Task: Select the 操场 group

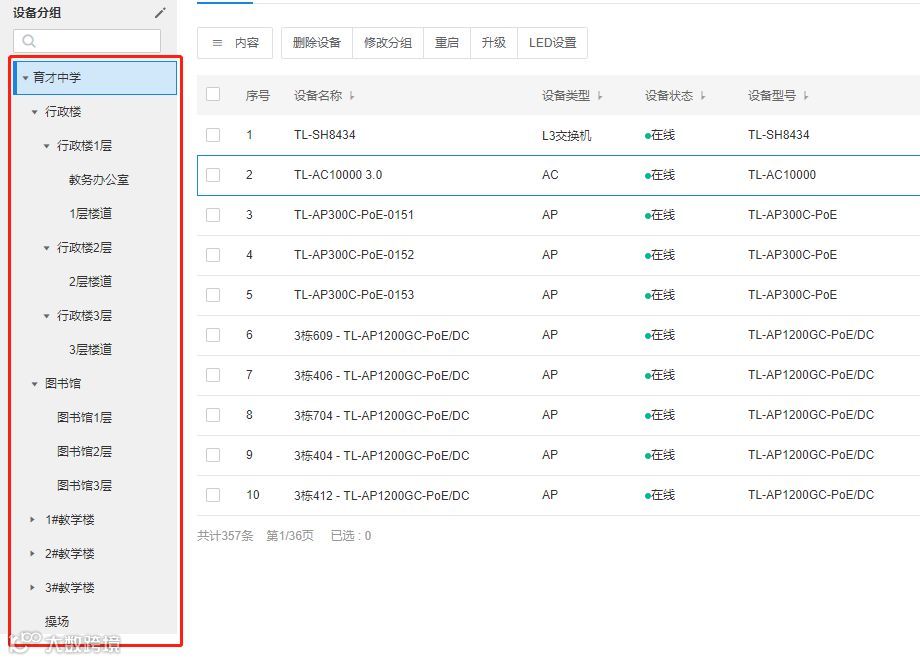Action: coord(57,622)
